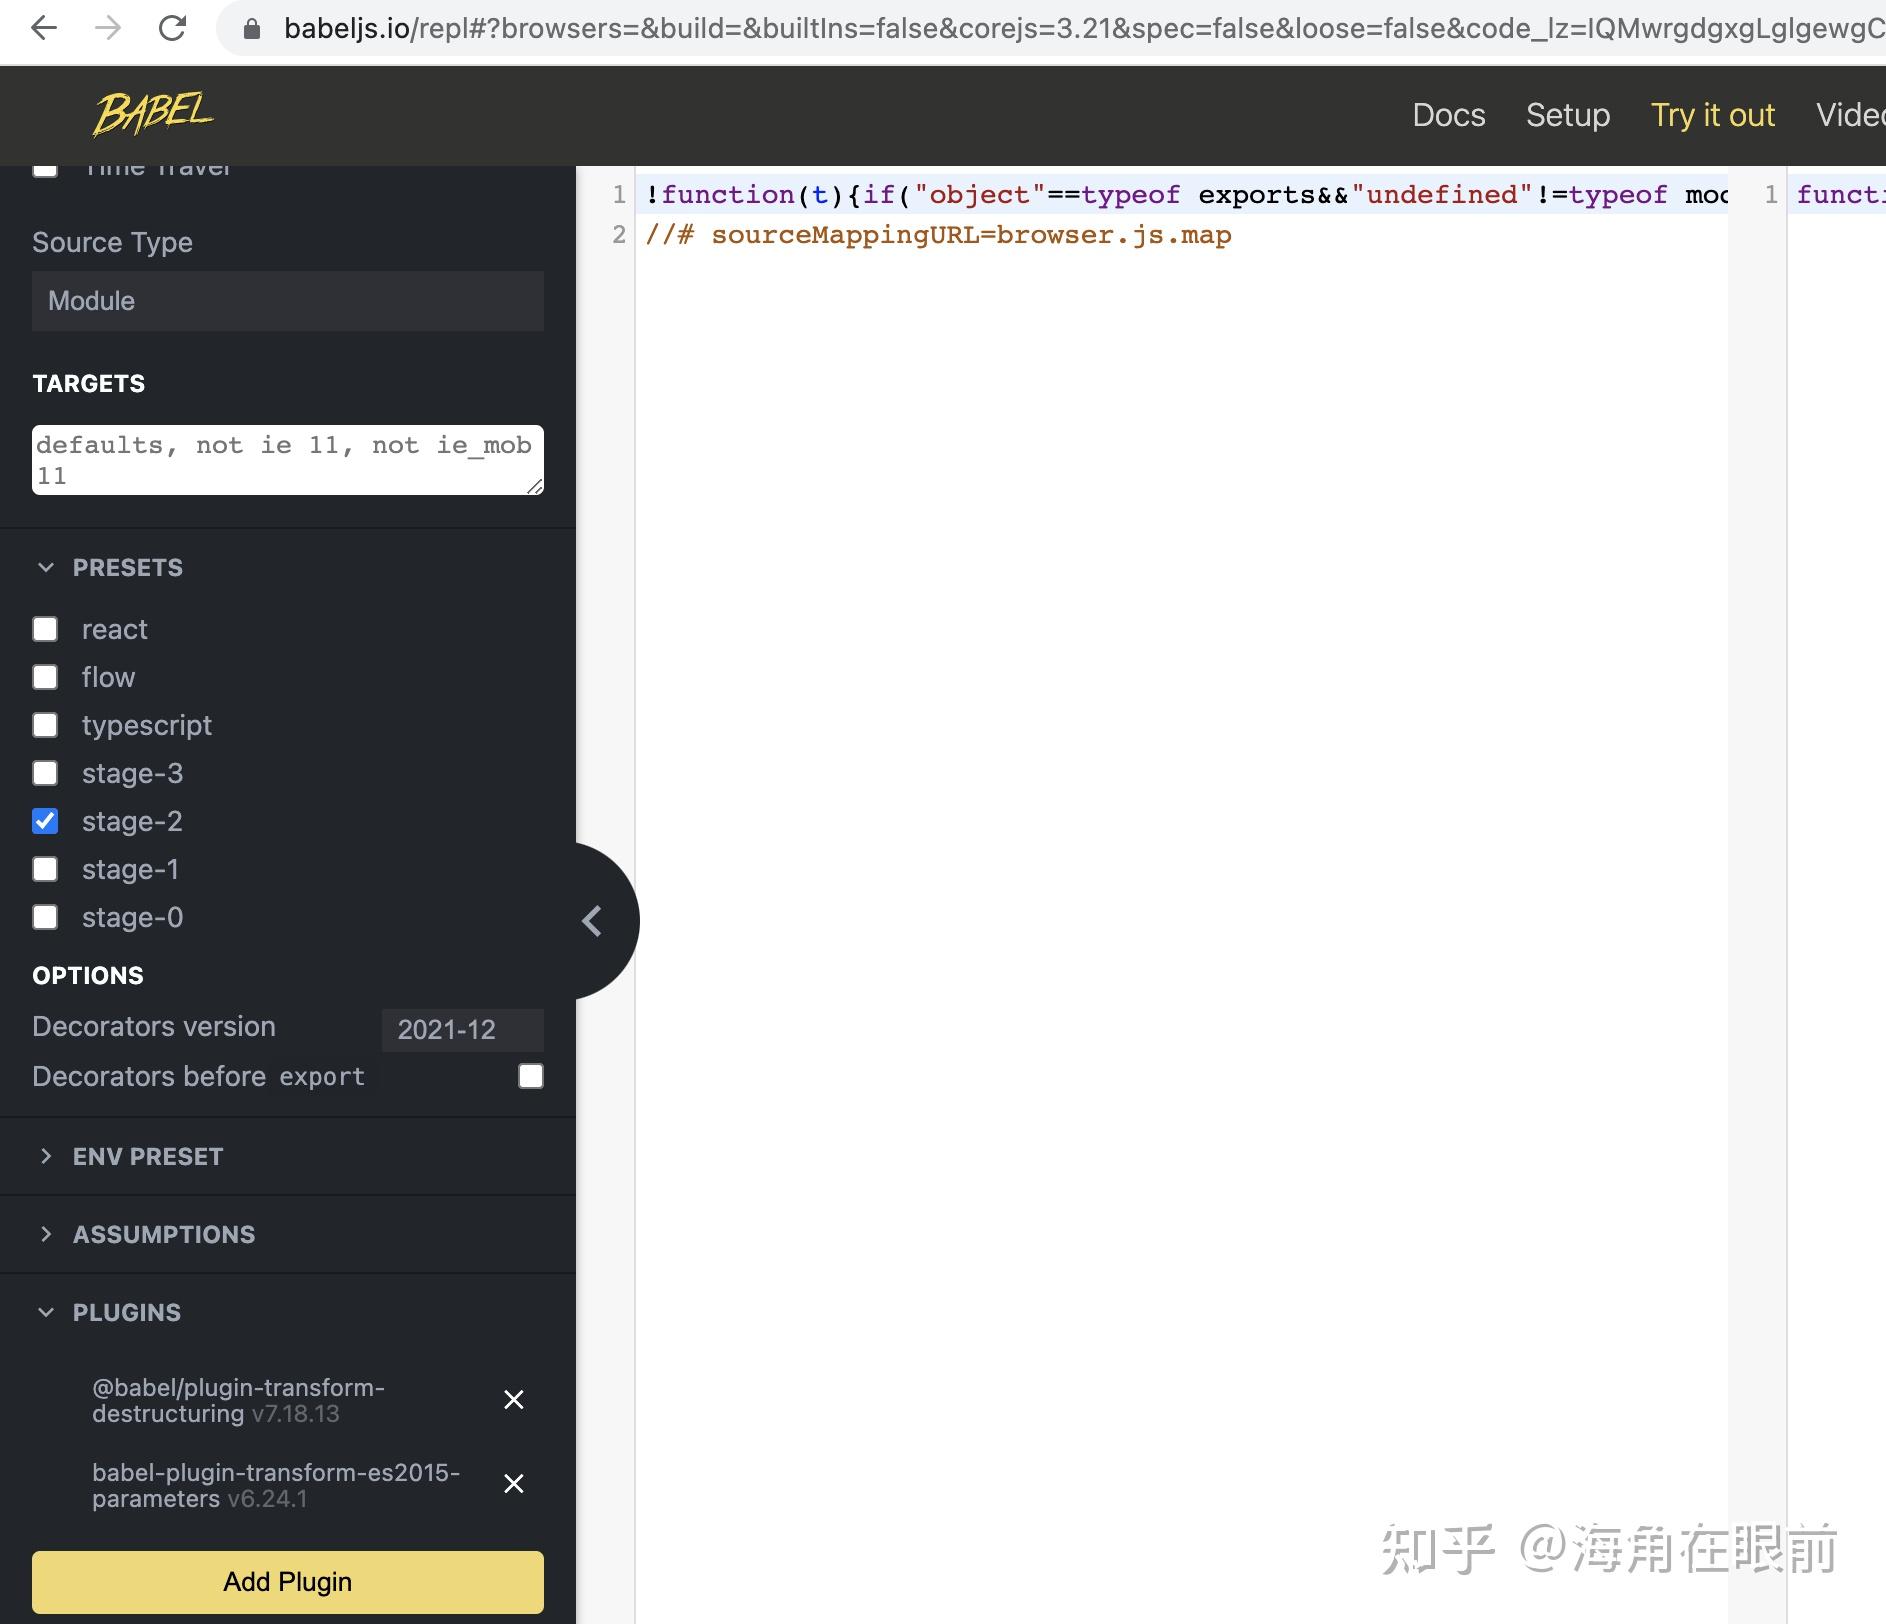Remove the @babel/plugin-transform-destructuring plugin
The width and height of the screenshot is (1886, 1624).
pyautogui.click(x=514, y=1400)
